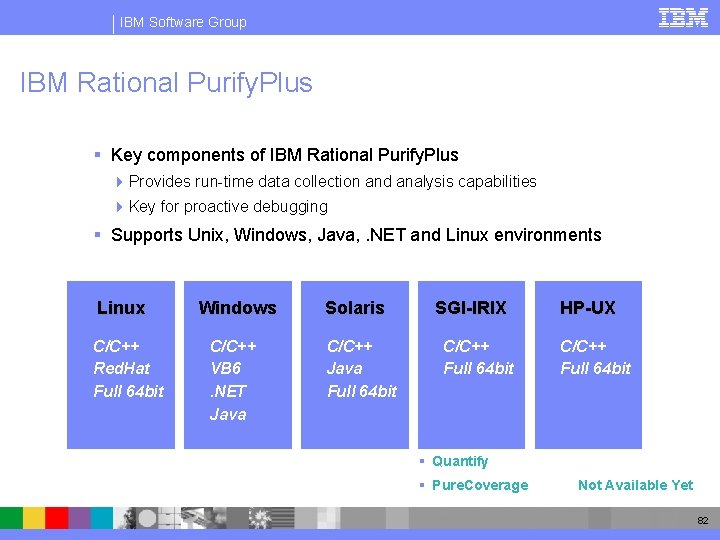Select 'C/C++' in the SGI-IRIX box

[x=467, y=346]
